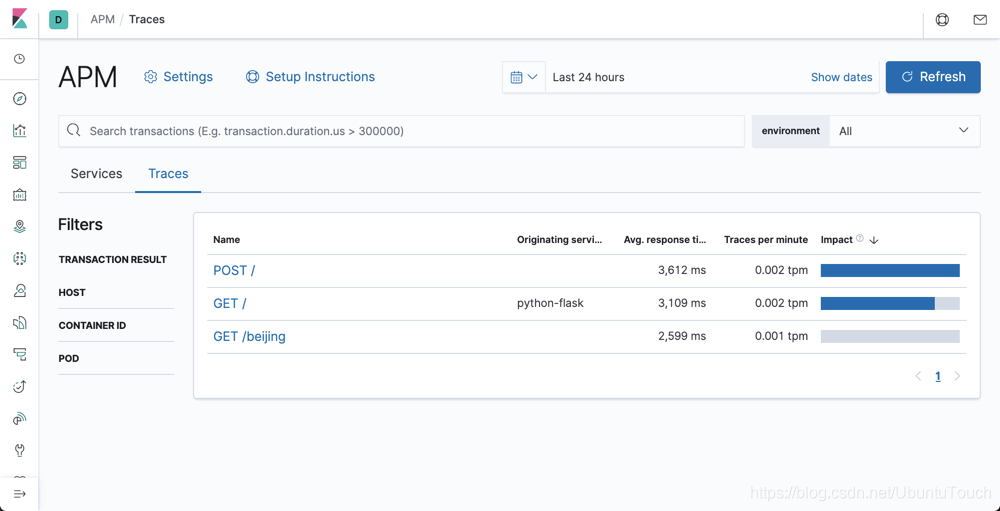The height and width of the screenshot is (511, 1000).
Task: Open the GET / trace
Action: pyautogui.click(x=230, y=304)
